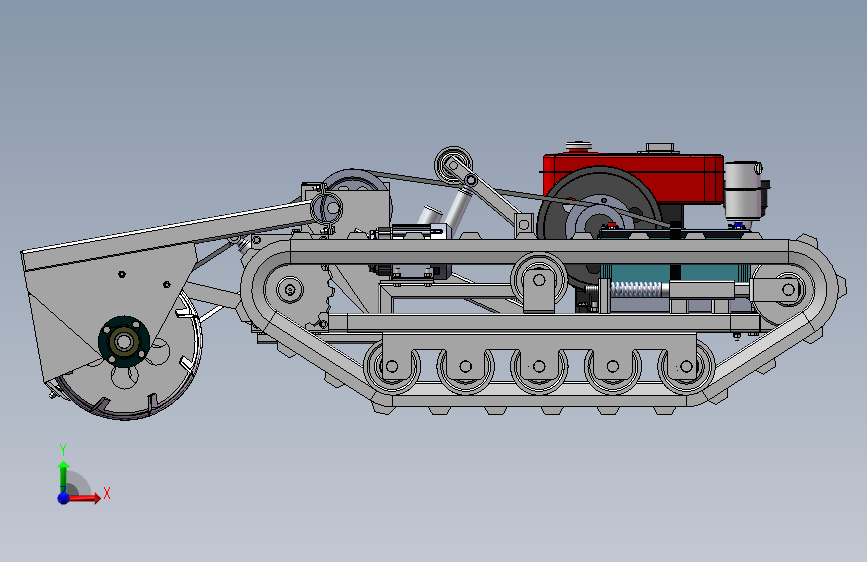Select the long boom arm holding cutter

point(171,235)
